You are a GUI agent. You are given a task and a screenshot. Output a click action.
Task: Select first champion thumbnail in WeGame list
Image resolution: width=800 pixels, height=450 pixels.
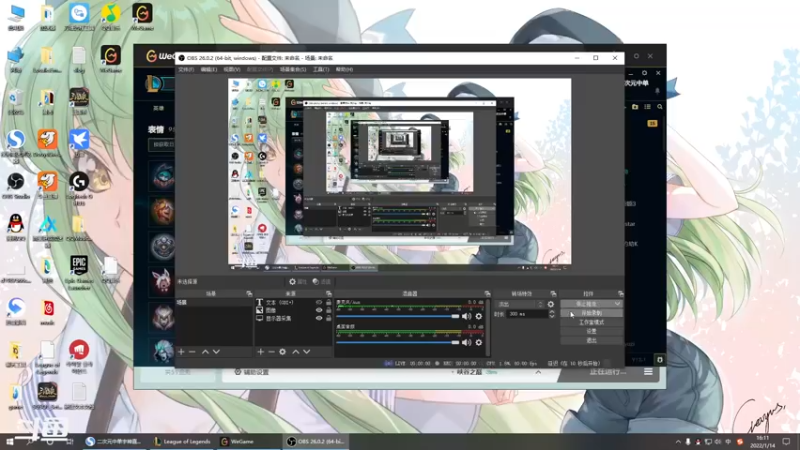click(x=163, y=176)
